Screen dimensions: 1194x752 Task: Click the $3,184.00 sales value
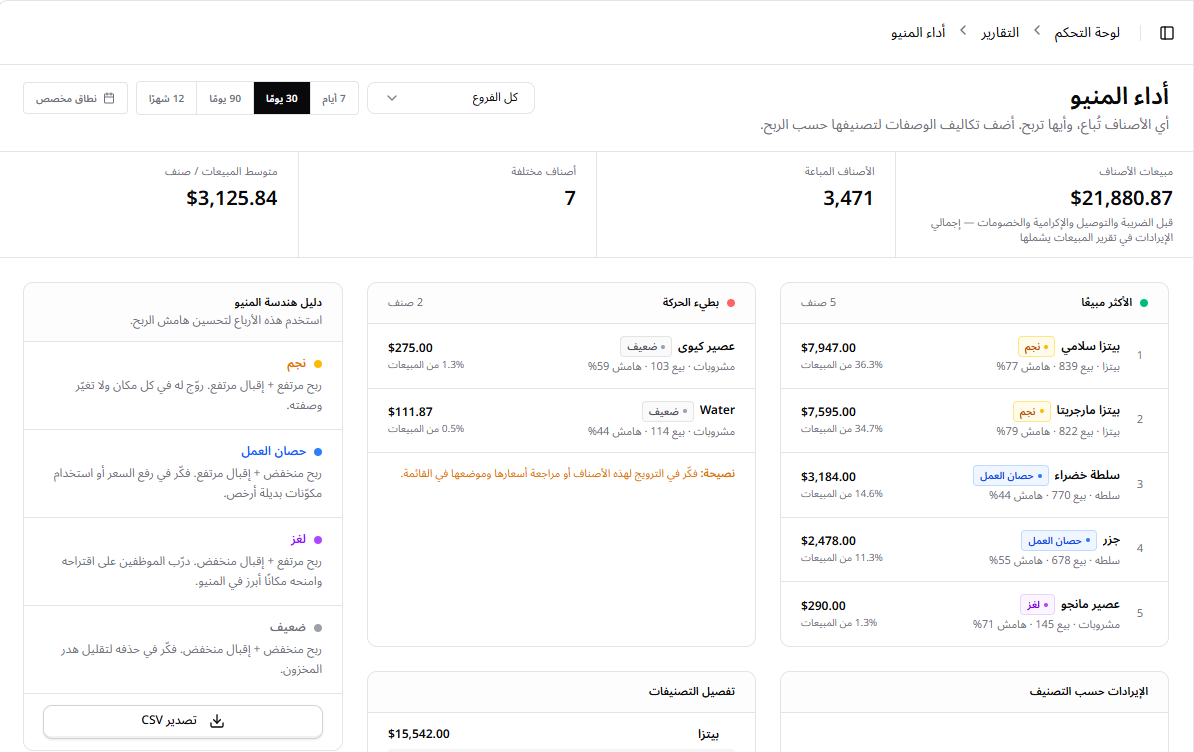coord(828,476)
